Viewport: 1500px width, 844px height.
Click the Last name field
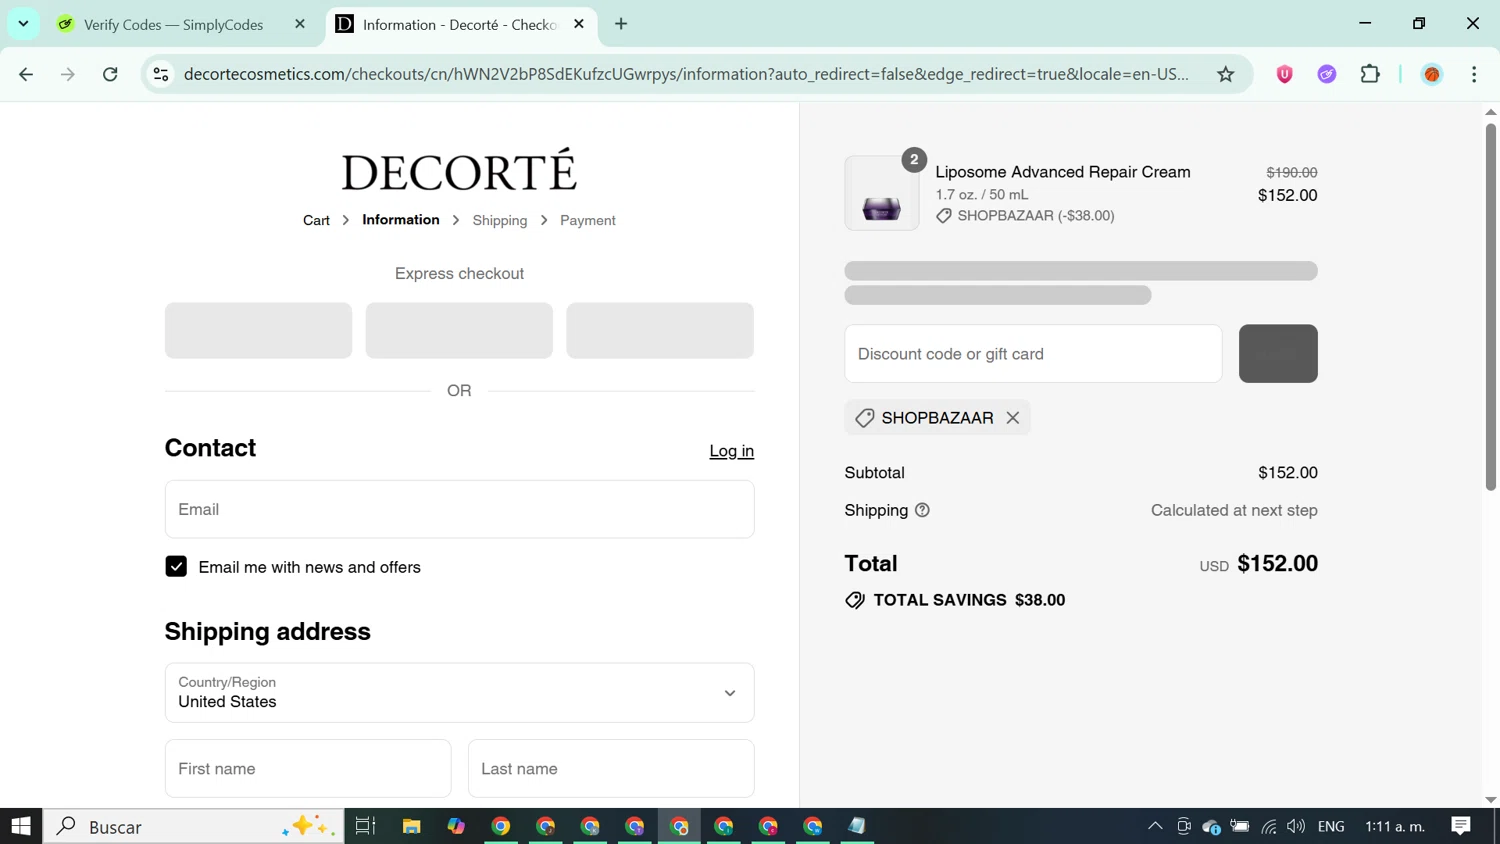(x=611, y=768)
